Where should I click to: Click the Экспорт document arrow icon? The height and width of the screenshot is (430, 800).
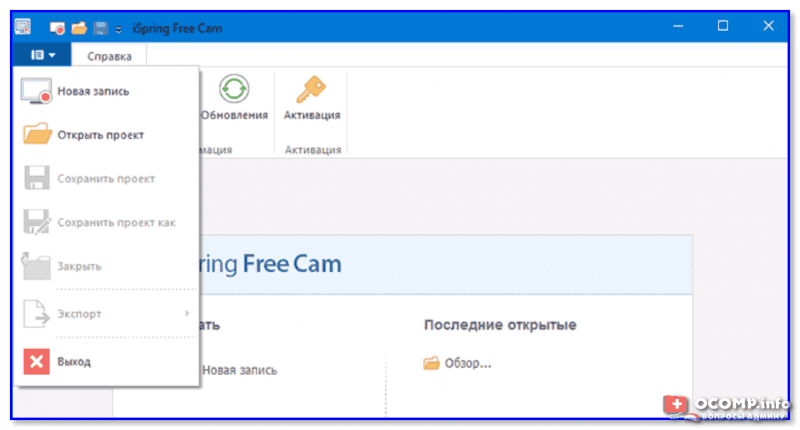pos(37,313)
